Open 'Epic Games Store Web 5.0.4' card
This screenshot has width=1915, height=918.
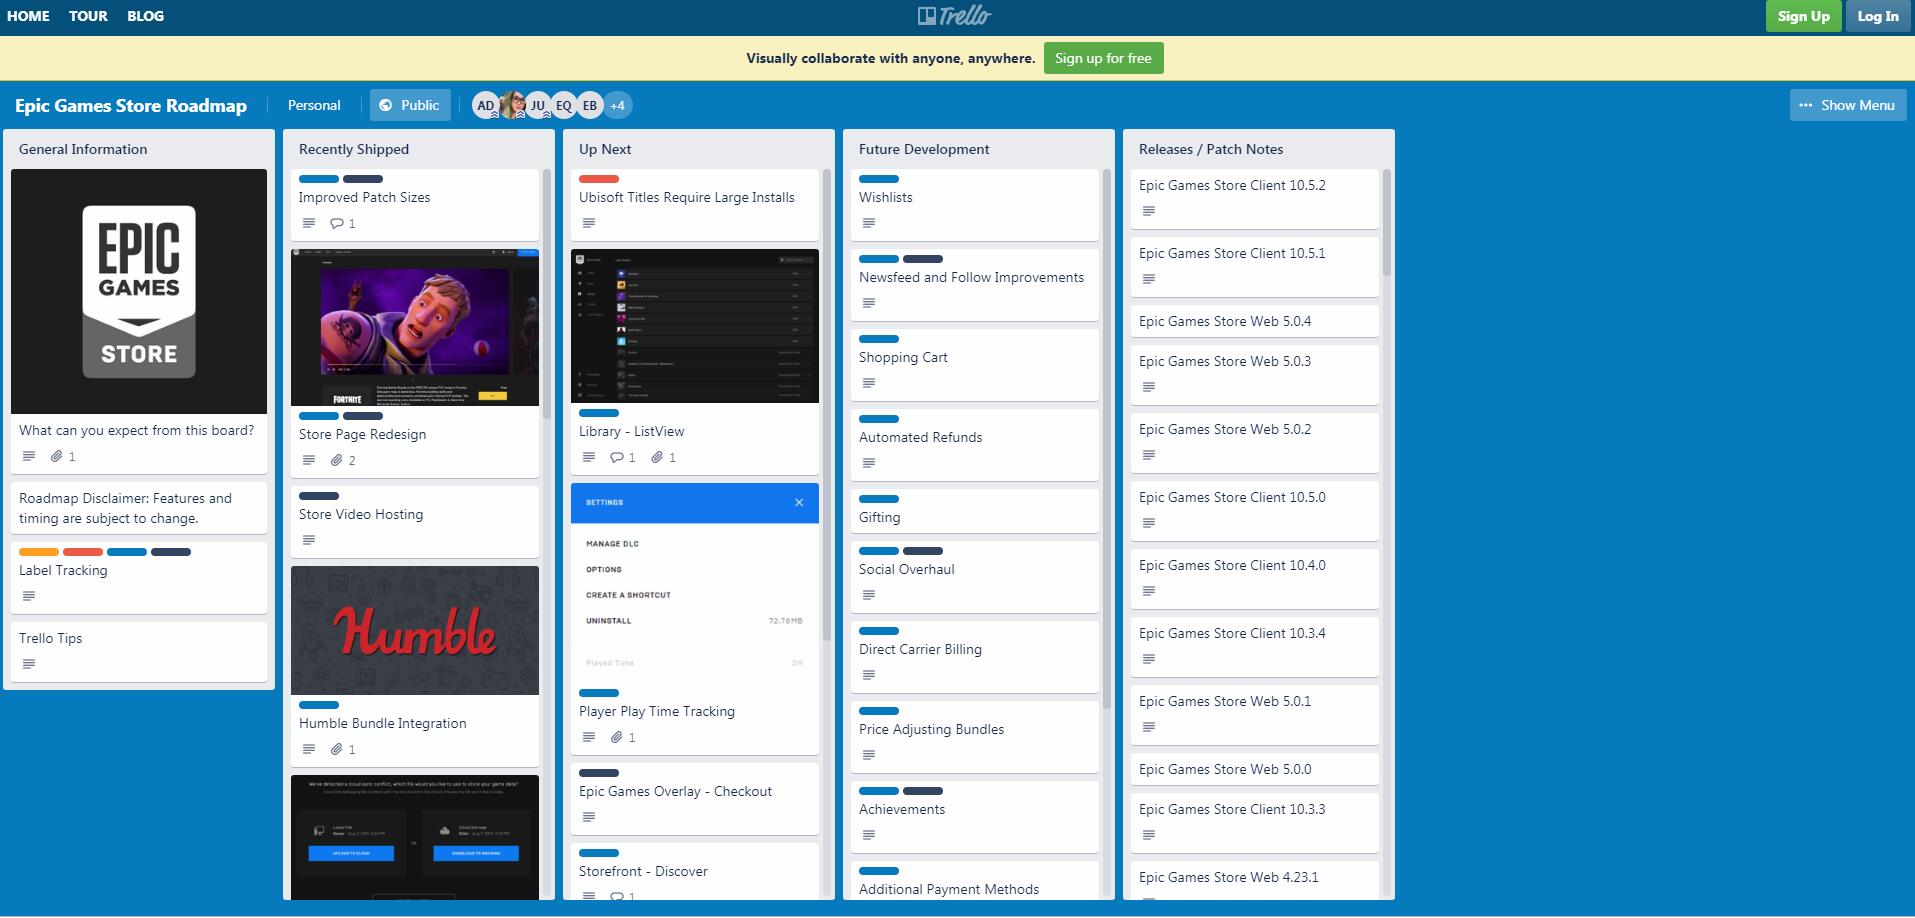[1255, 321]
